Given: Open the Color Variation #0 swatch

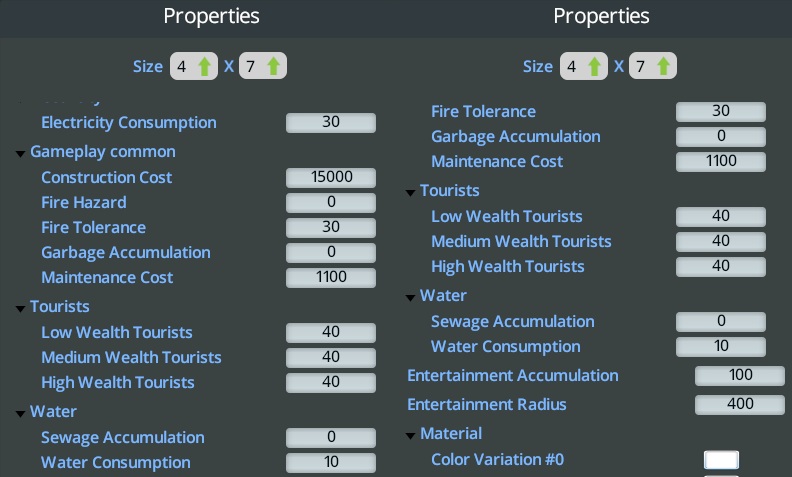Looking at the screenshot, I should [x=721, y=460].
